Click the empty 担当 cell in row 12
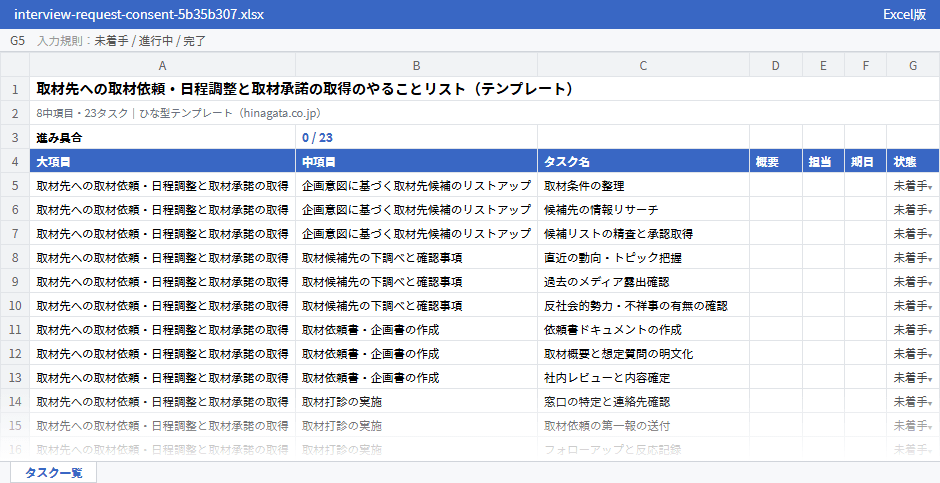The image size is (940, 483). tap(823, 353)
